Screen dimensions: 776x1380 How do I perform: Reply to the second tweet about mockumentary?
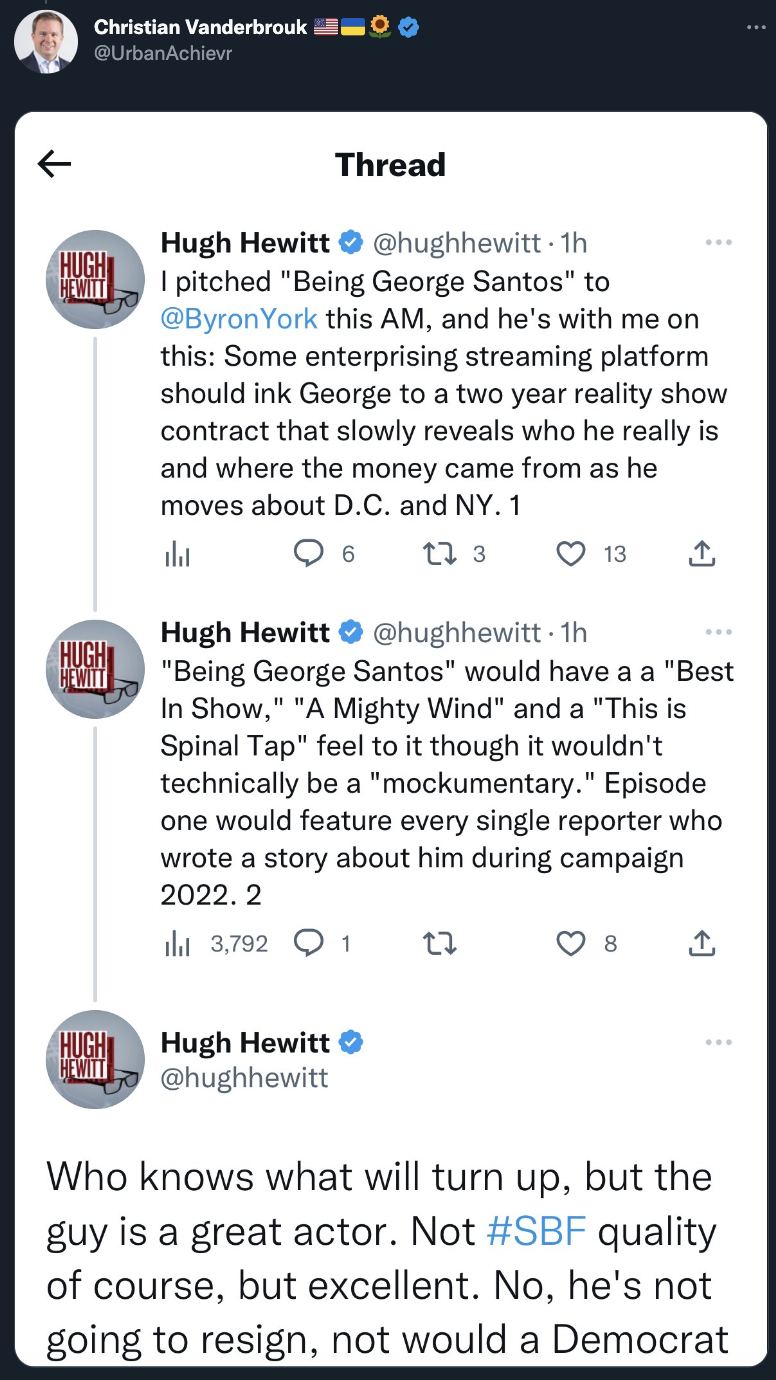click(x=310, y=943)
